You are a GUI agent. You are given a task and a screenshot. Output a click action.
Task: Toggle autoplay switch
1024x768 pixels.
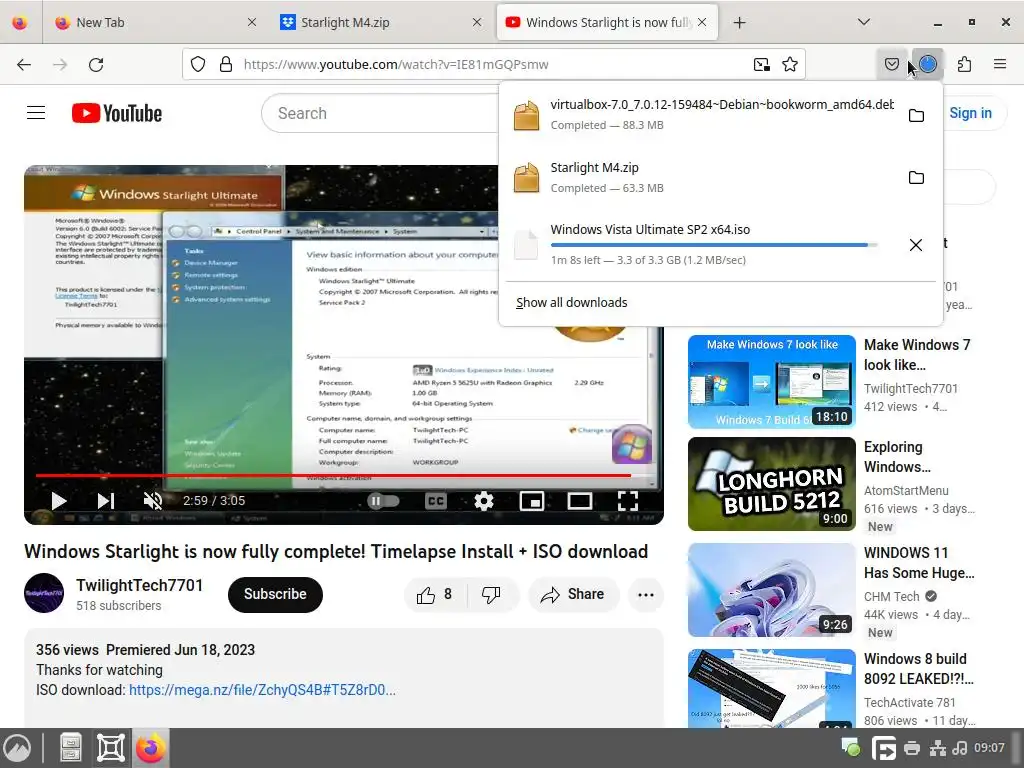coord(383,501)
